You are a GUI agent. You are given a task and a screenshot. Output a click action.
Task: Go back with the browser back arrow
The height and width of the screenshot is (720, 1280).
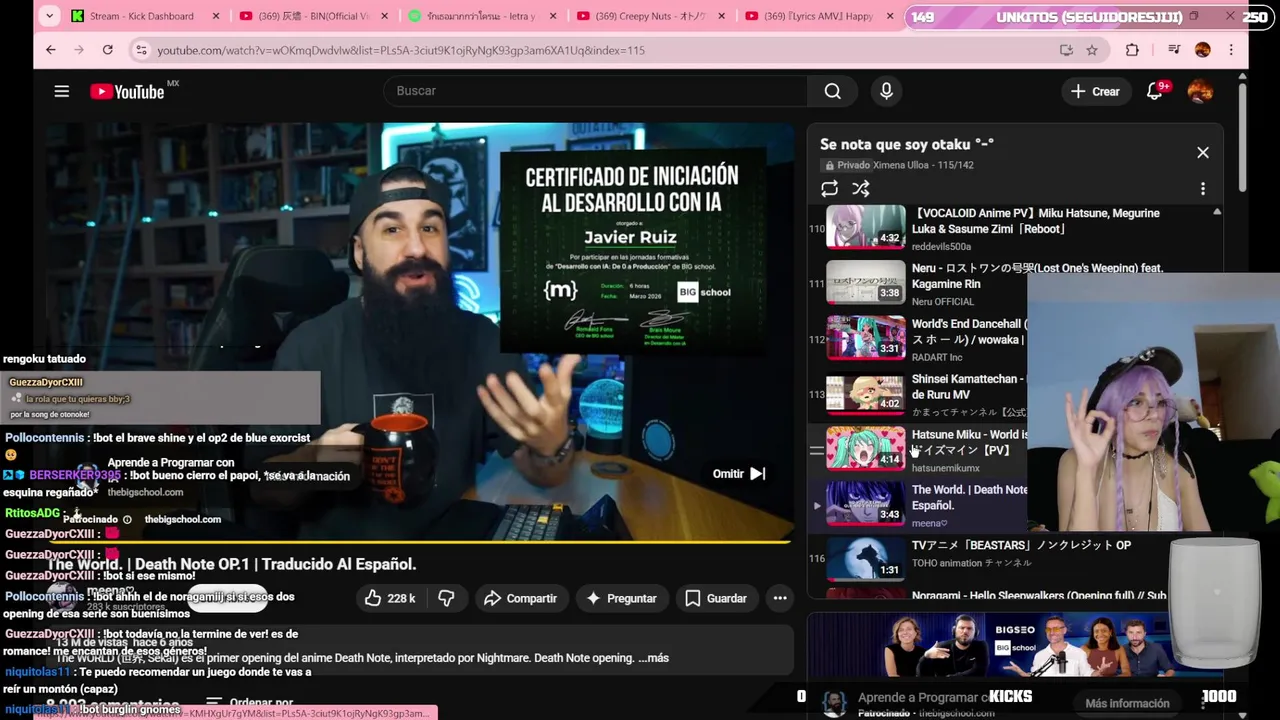pos(51,50)
